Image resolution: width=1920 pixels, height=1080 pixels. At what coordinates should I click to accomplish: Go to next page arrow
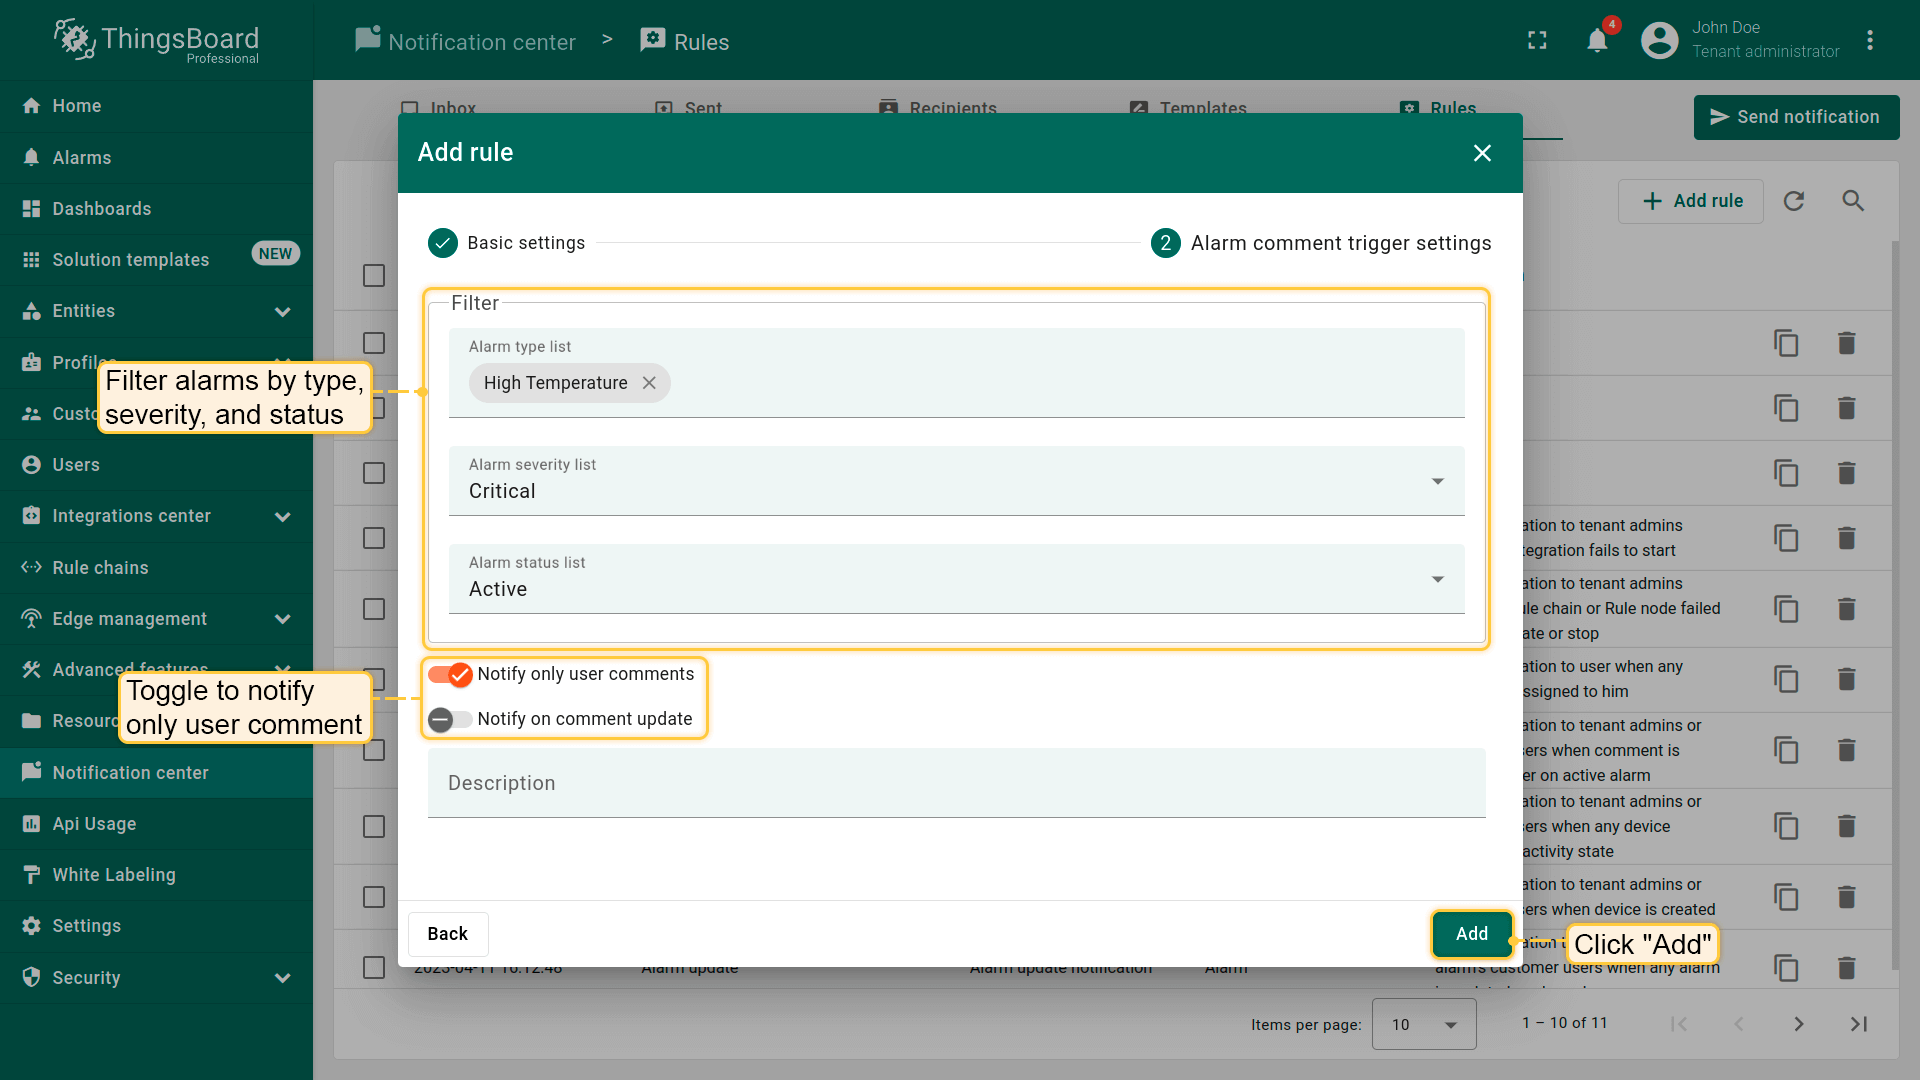1798,1024
